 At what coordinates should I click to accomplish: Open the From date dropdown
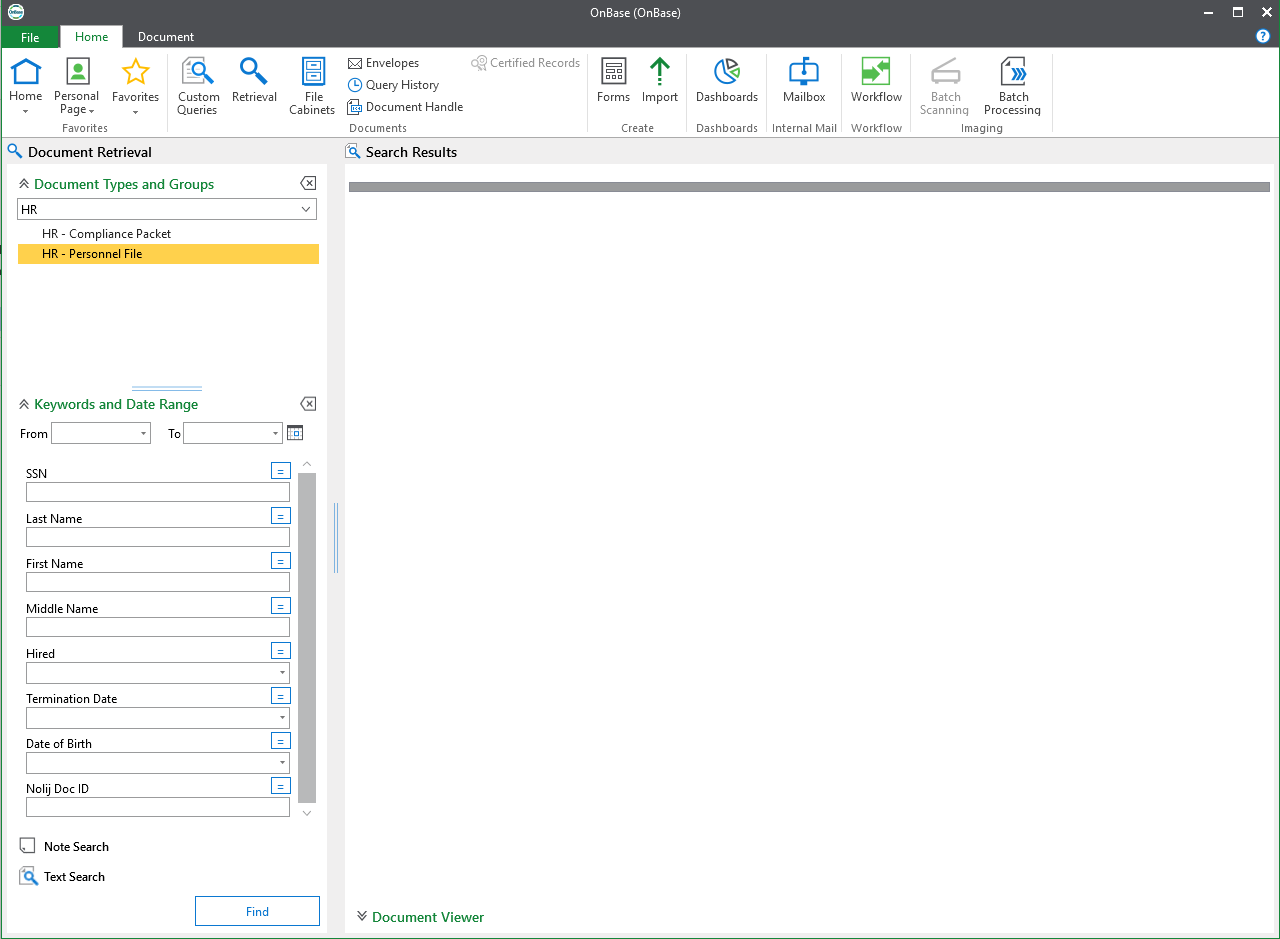(x=144, y=433)
